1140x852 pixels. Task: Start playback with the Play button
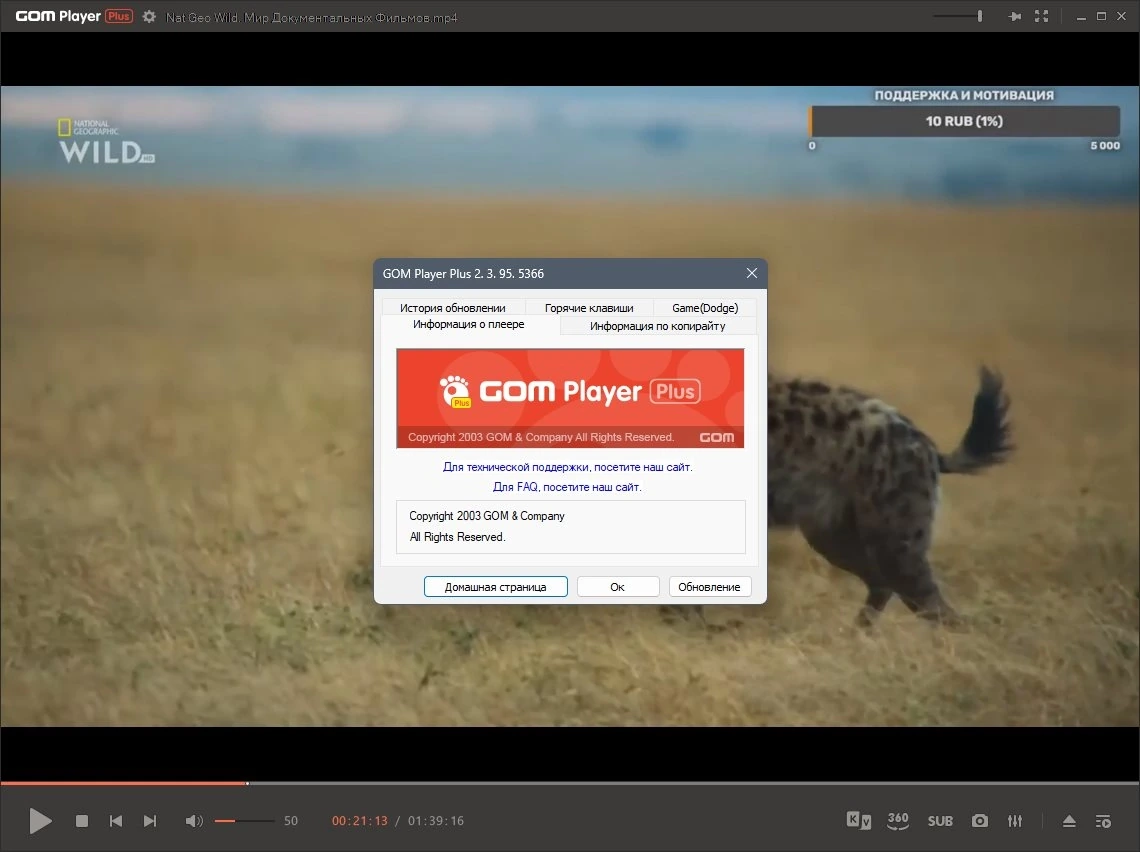[x=40, y=821]
